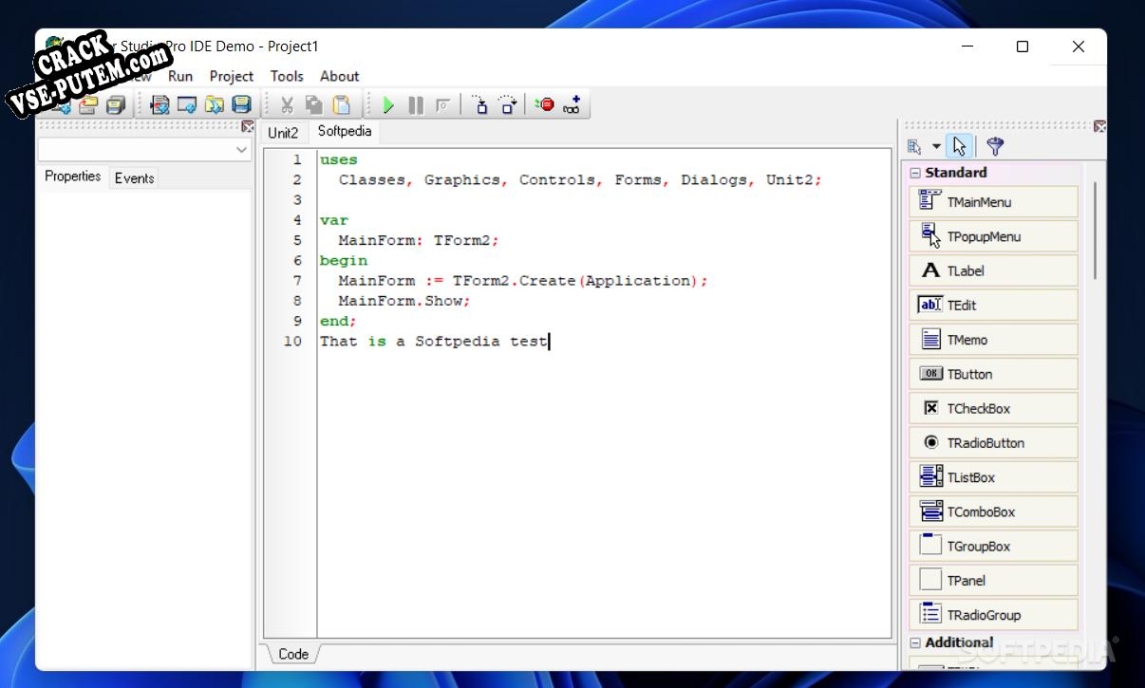Select the TMemo component
The width and height of the screenshot is (1145, 688).
pos(993,339)
